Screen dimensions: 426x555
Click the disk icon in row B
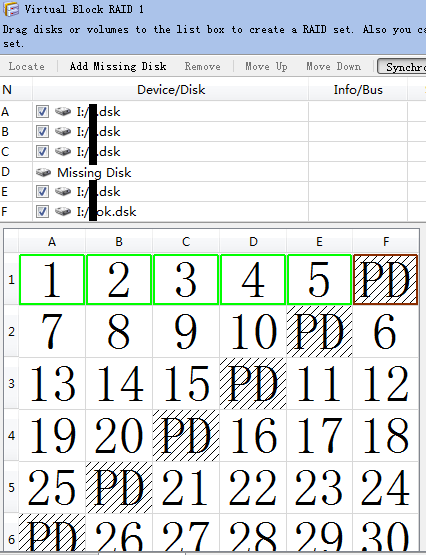pyautogui.click(x=63, y=132)
